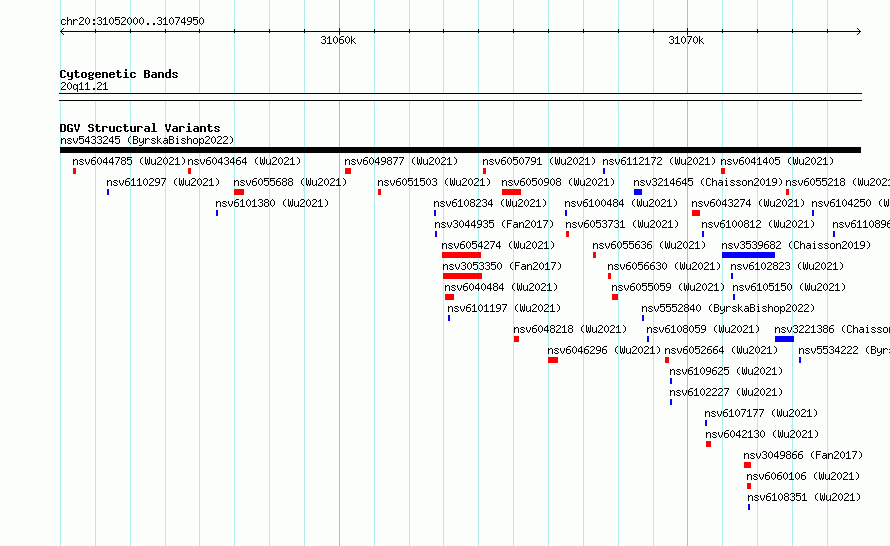Viewport: 890px width, 546px height.
Task: Select nsv6107177 (Wu2021) label
Action: [x=761, y=413]
